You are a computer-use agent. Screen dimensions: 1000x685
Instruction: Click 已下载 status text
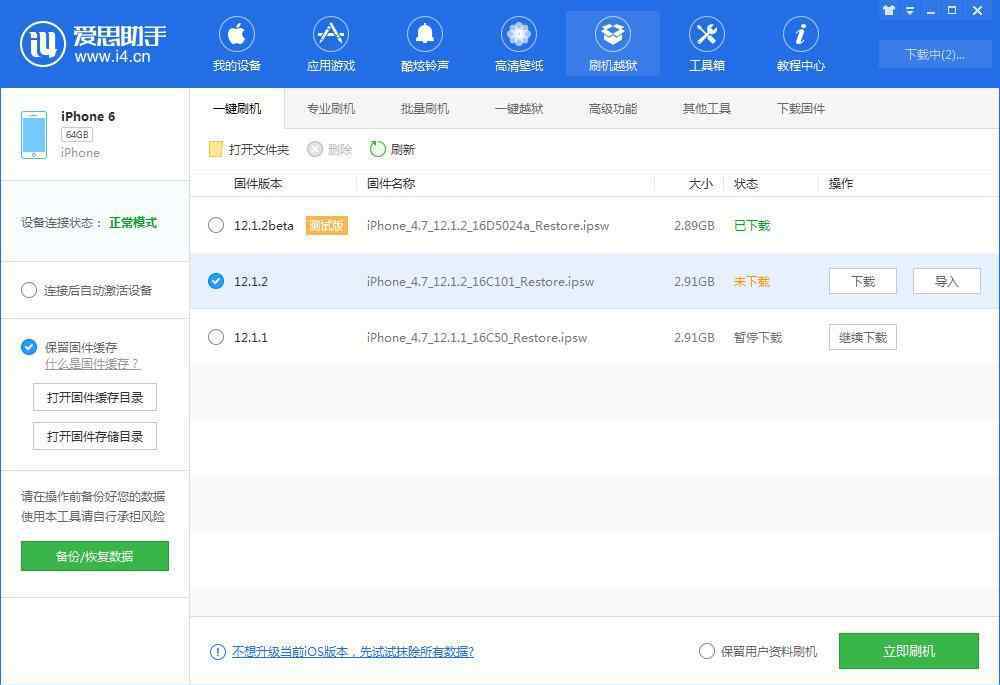pyautogui.click(x=752, y=226)
